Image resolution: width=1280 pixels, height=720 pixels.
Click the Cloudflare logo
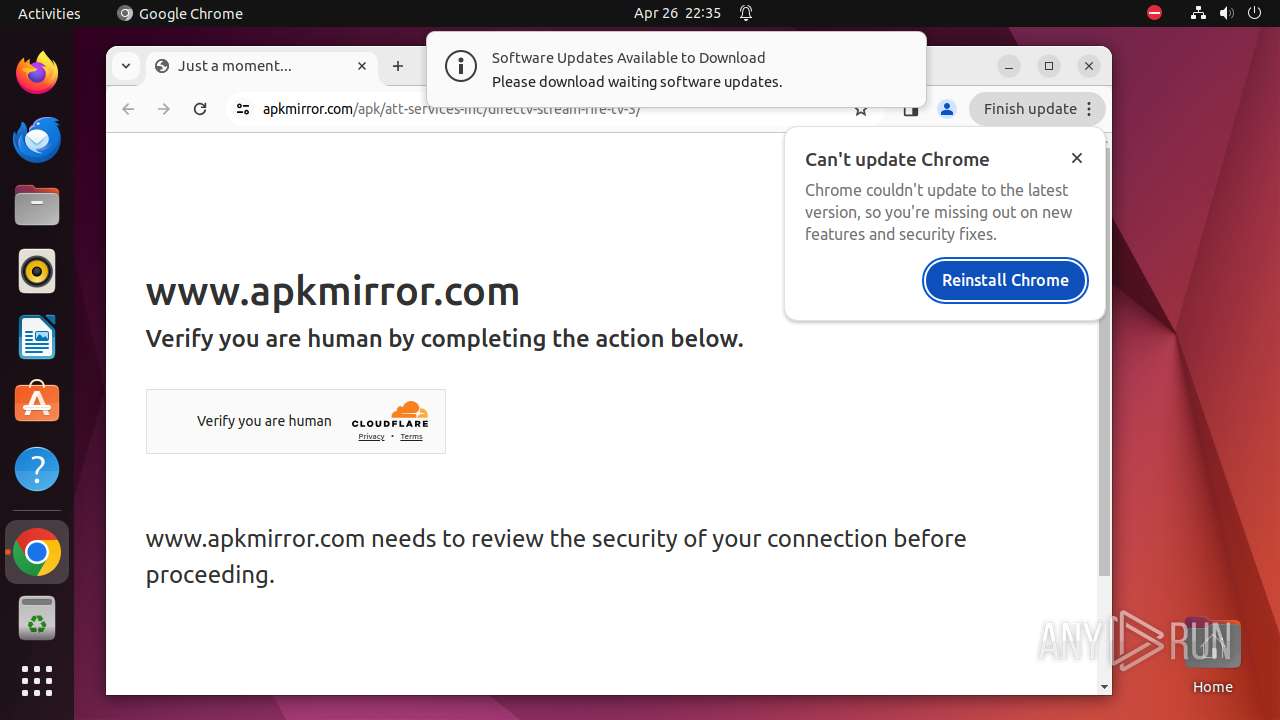coord(390,414)
